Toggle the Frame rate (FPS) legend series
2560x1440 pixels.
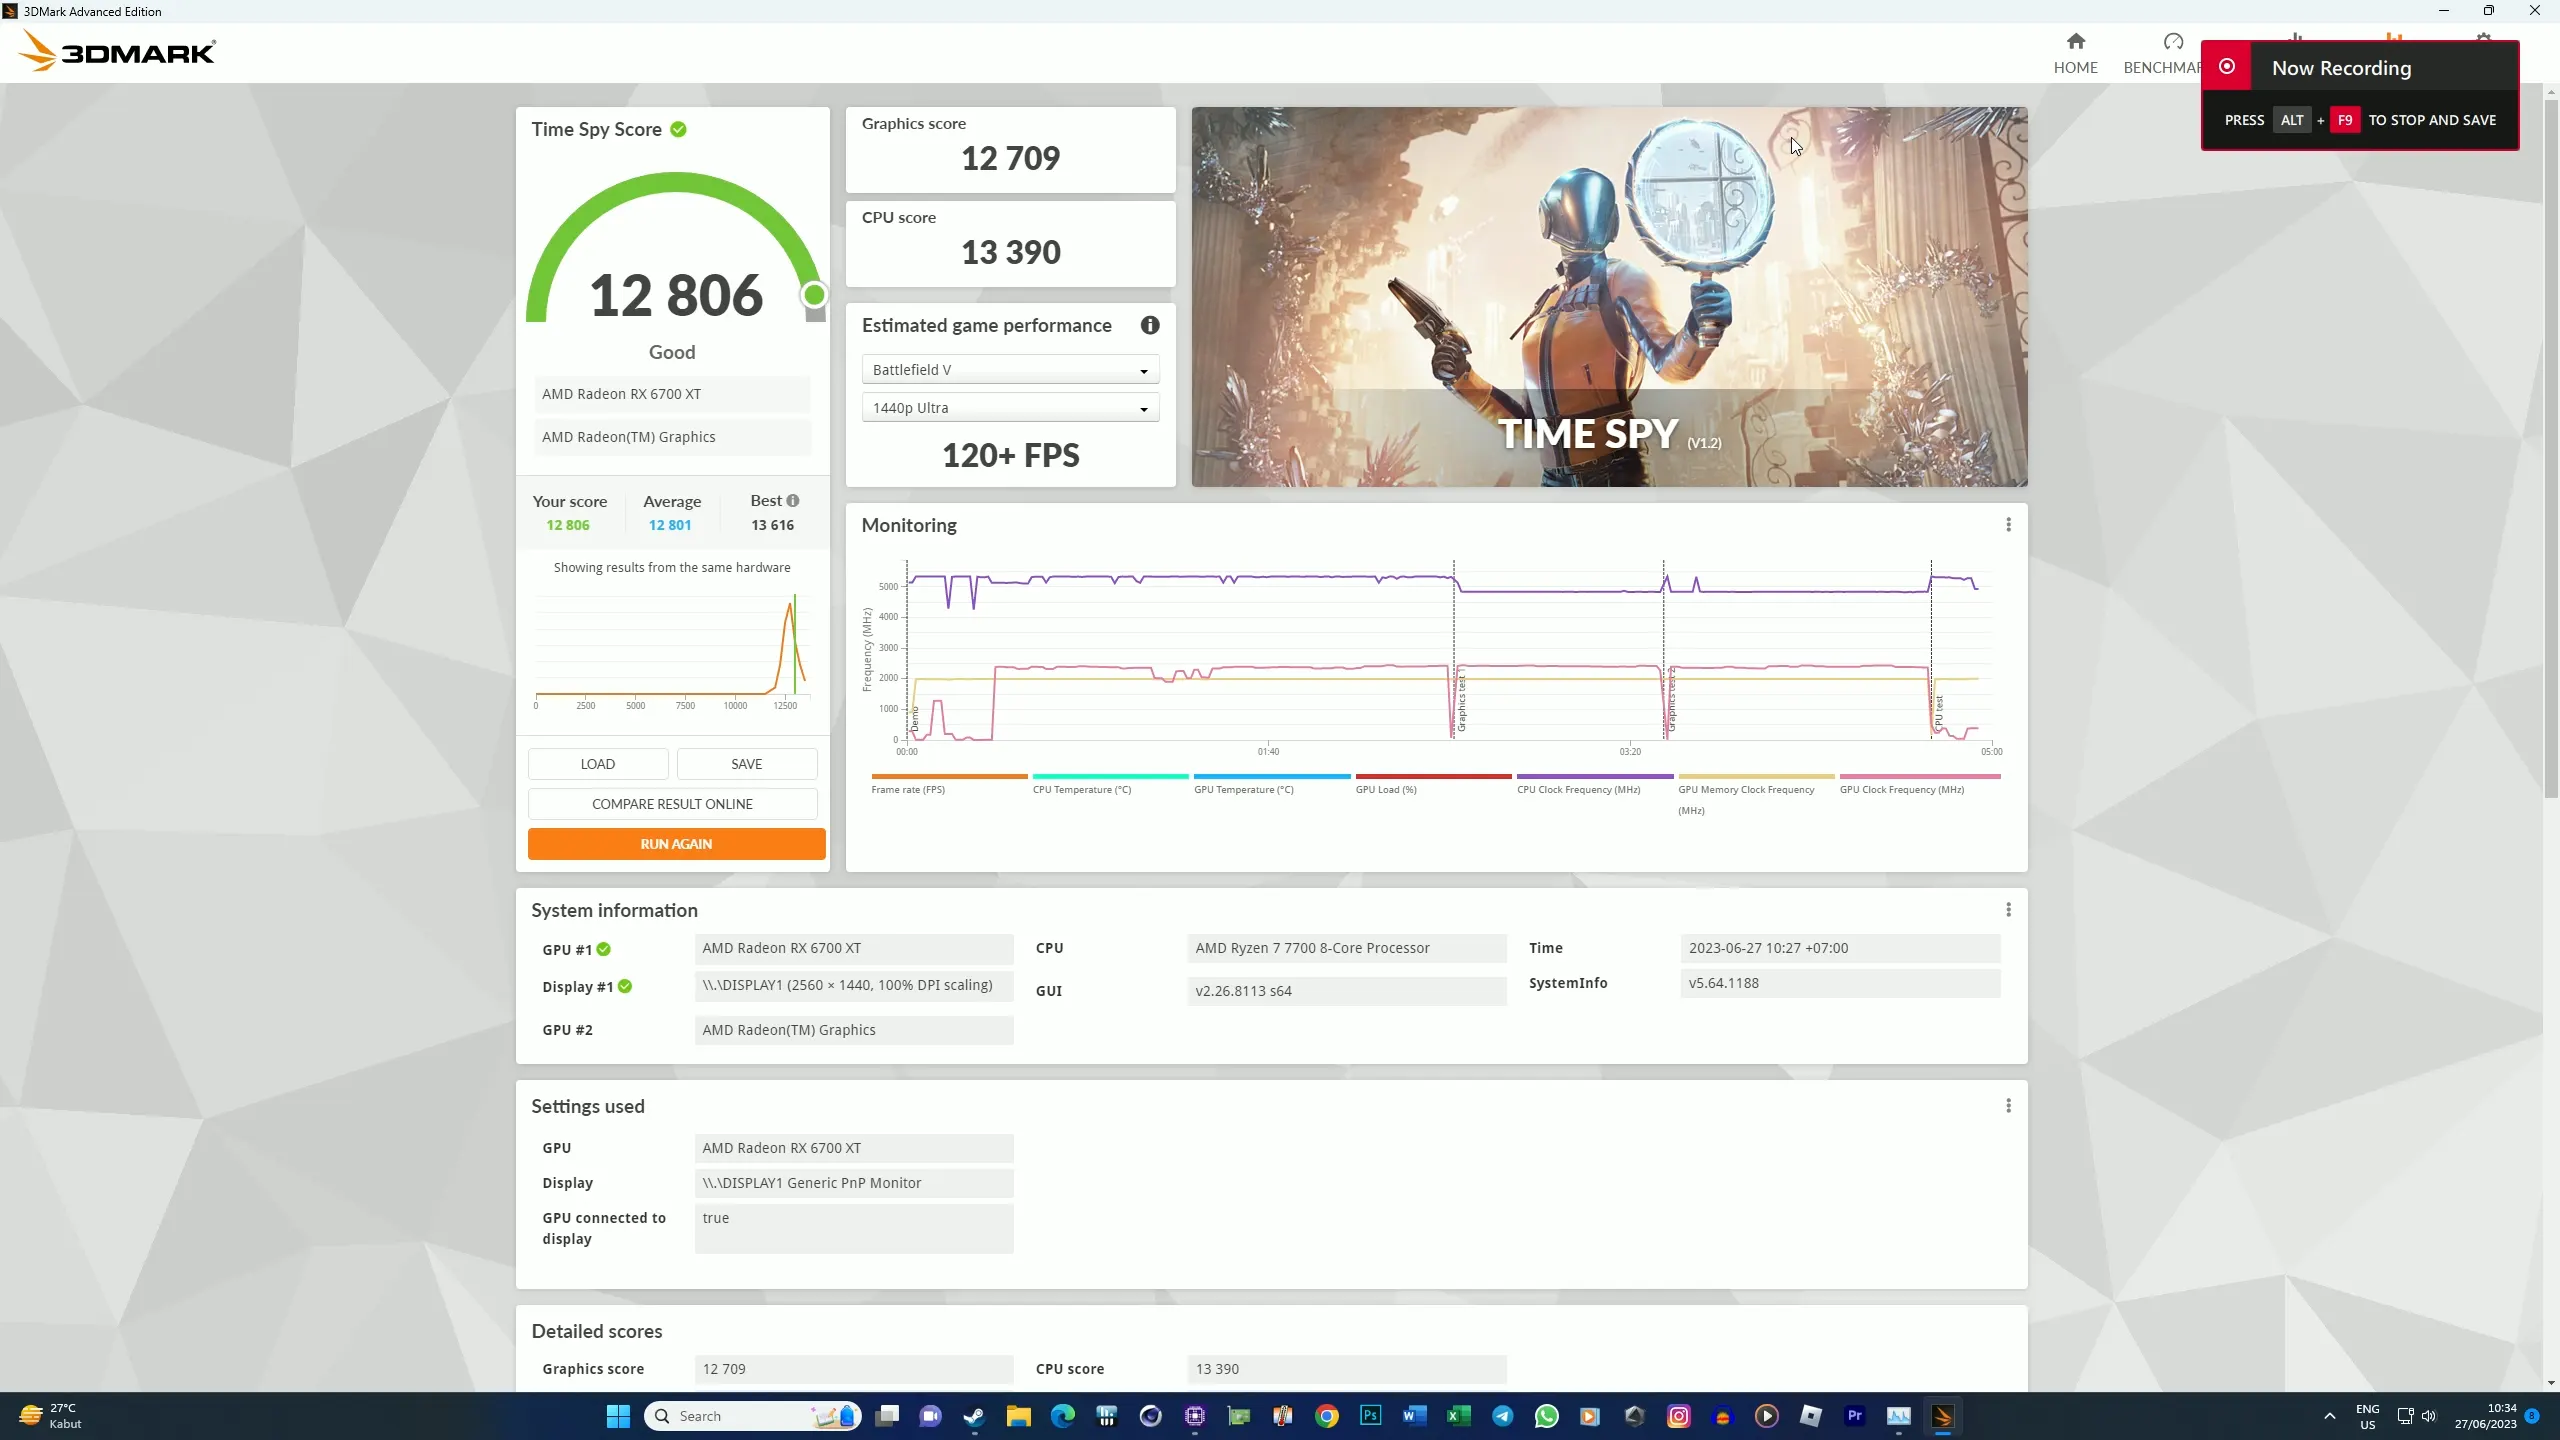(x=949, y=784)
